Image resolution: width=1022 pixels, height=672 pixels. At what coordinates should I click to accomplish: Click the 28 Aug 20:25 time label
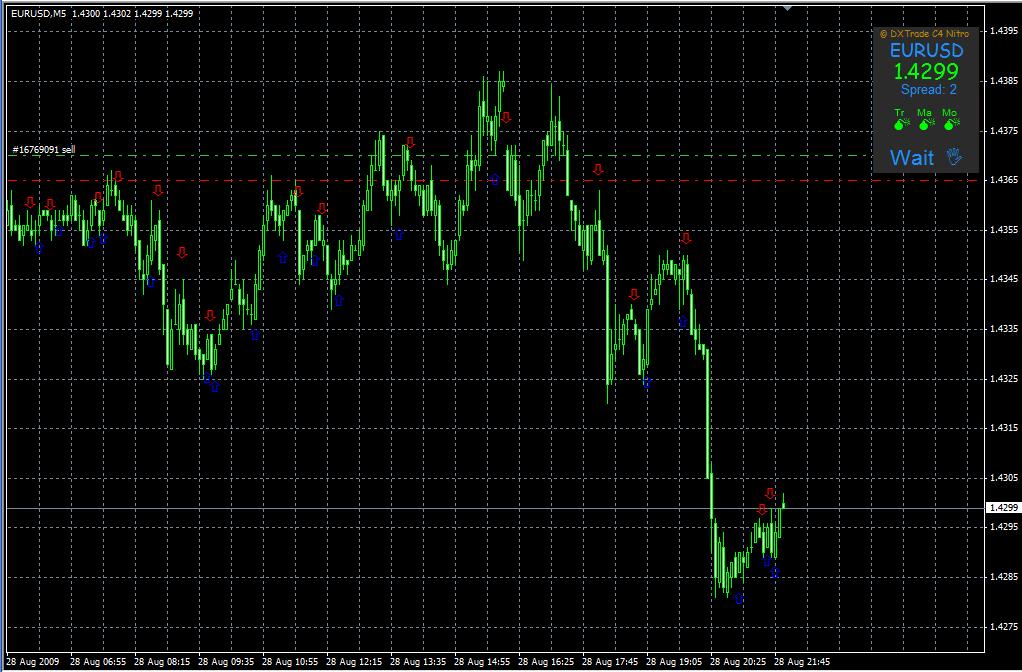tap(738, 662)
